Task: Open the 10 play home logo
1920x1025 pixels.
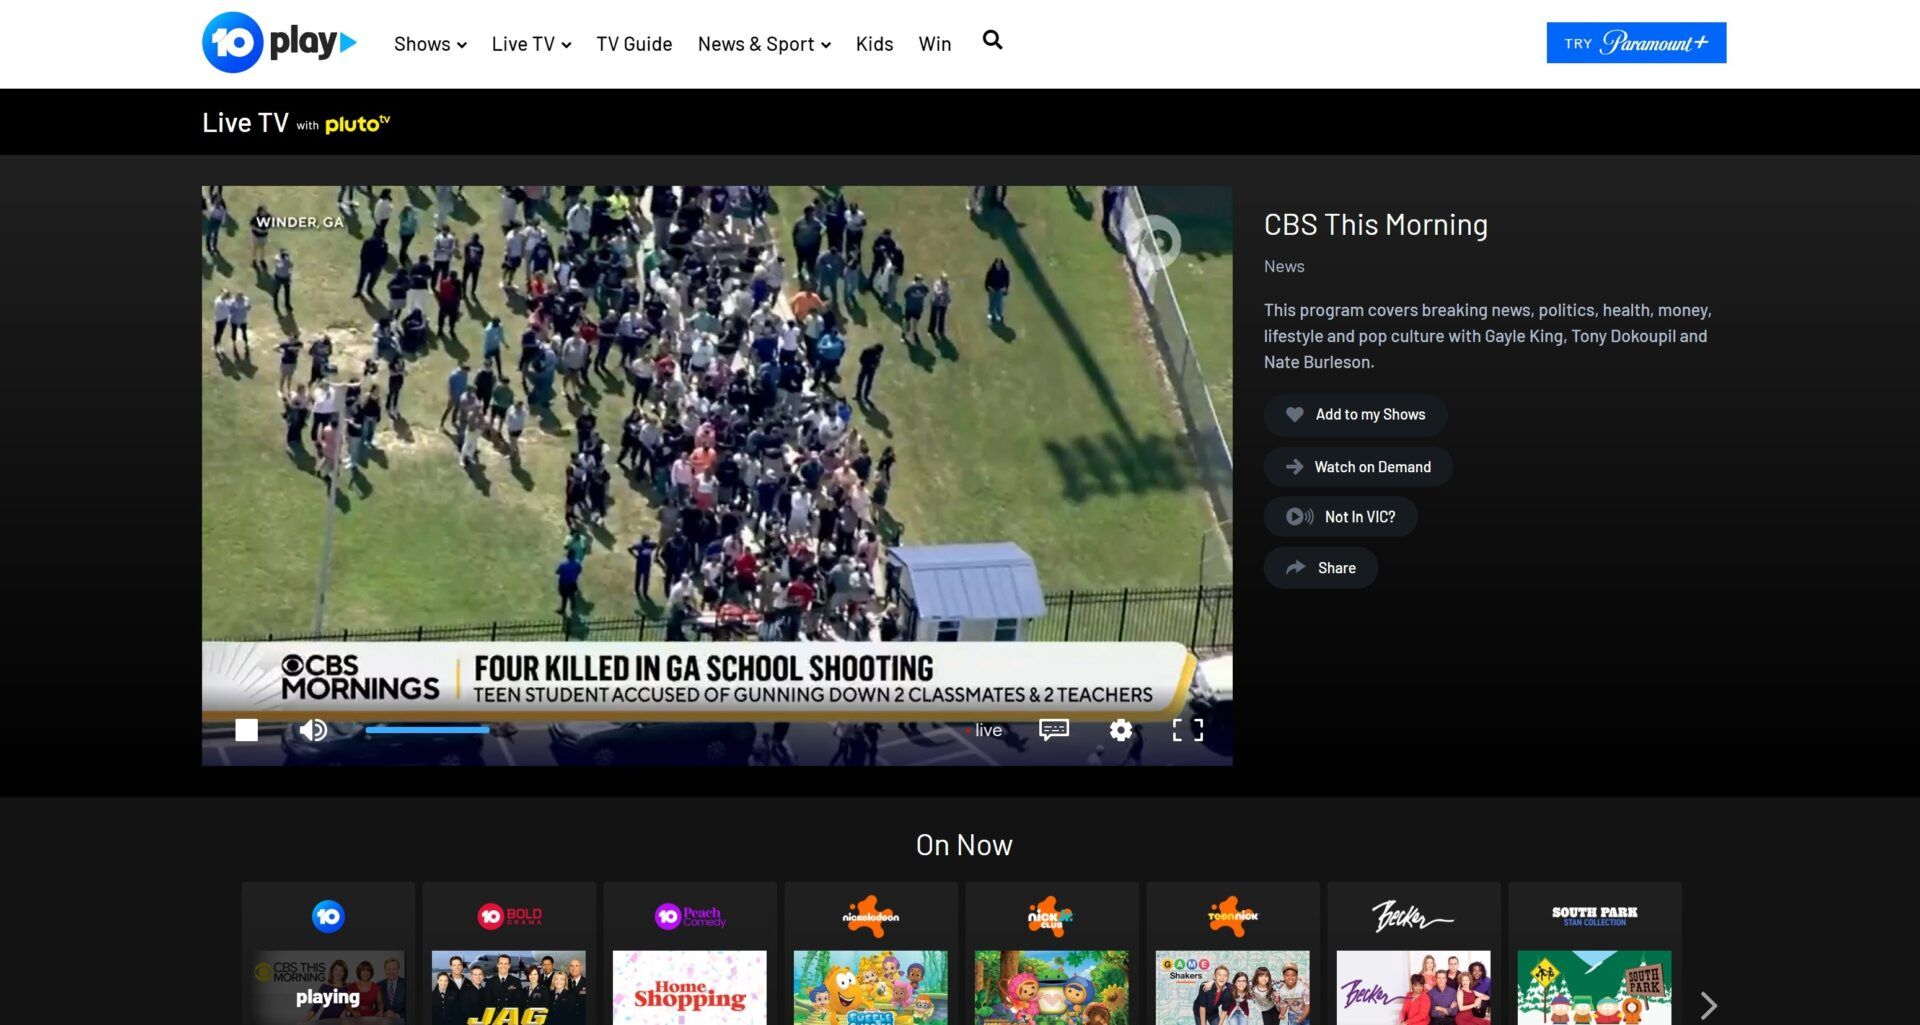Action: tap(279, 43)
